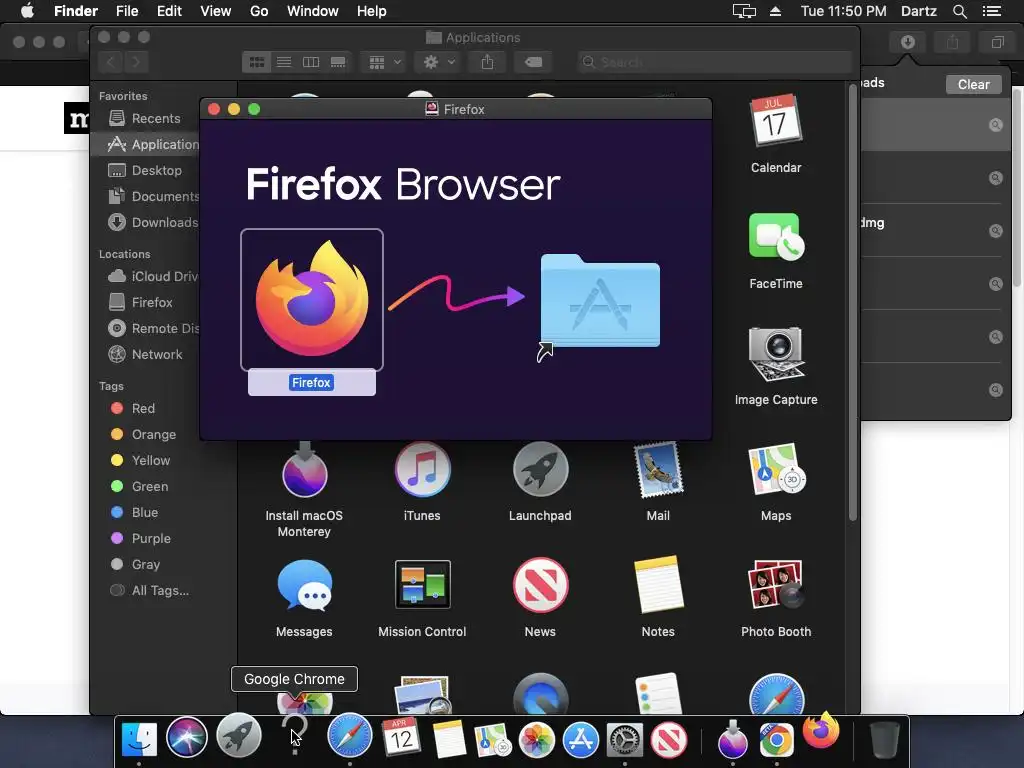Image resolution: width=1024 pixels, height=768 pixels.
Task: Open Safari from the Dock
Action: [x=349, y=737]
